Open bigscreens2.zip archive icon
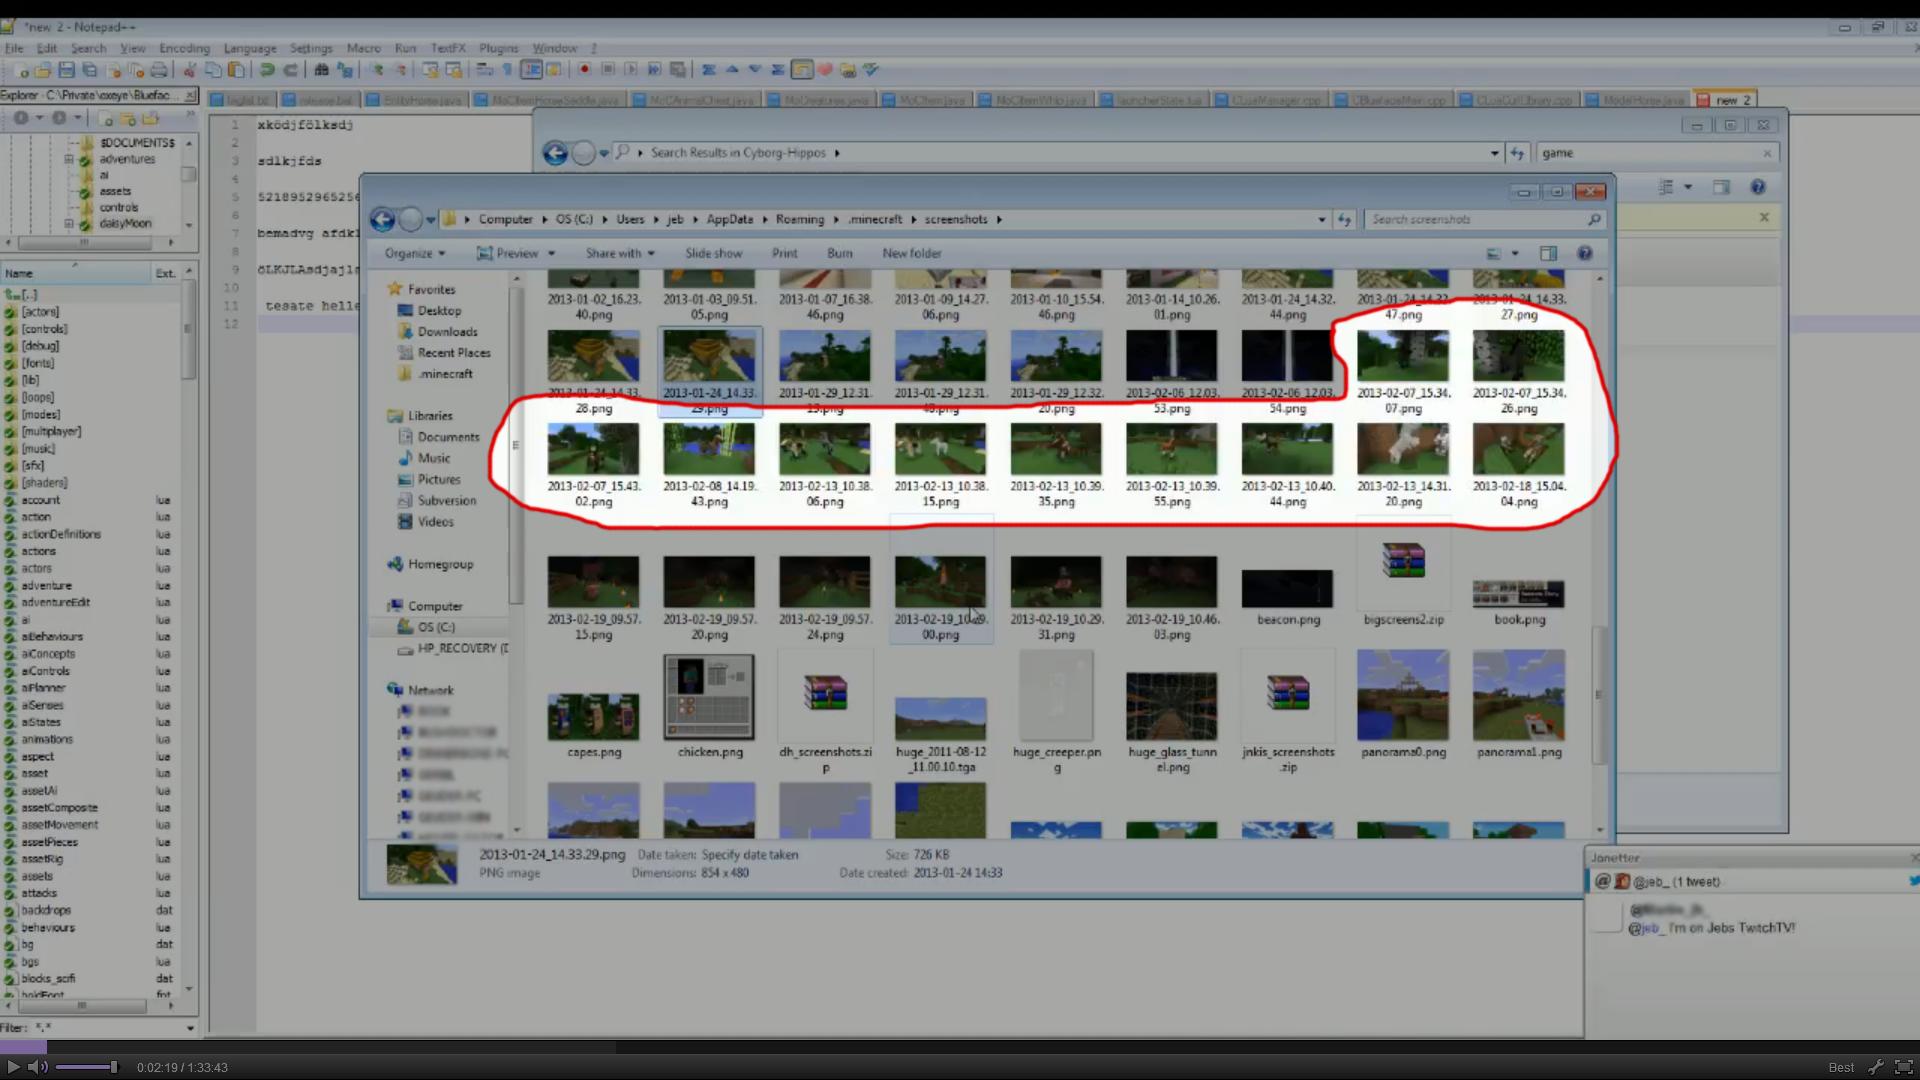1920x1080 pixels. (x=1403, y=562)
